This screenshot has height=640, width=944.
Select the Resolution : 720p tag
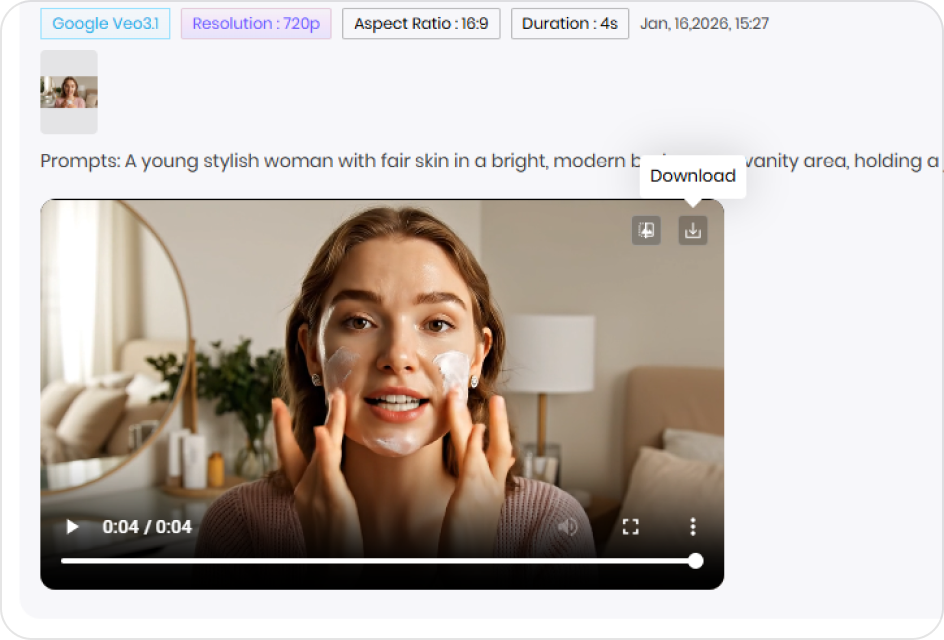coord(256,23)
